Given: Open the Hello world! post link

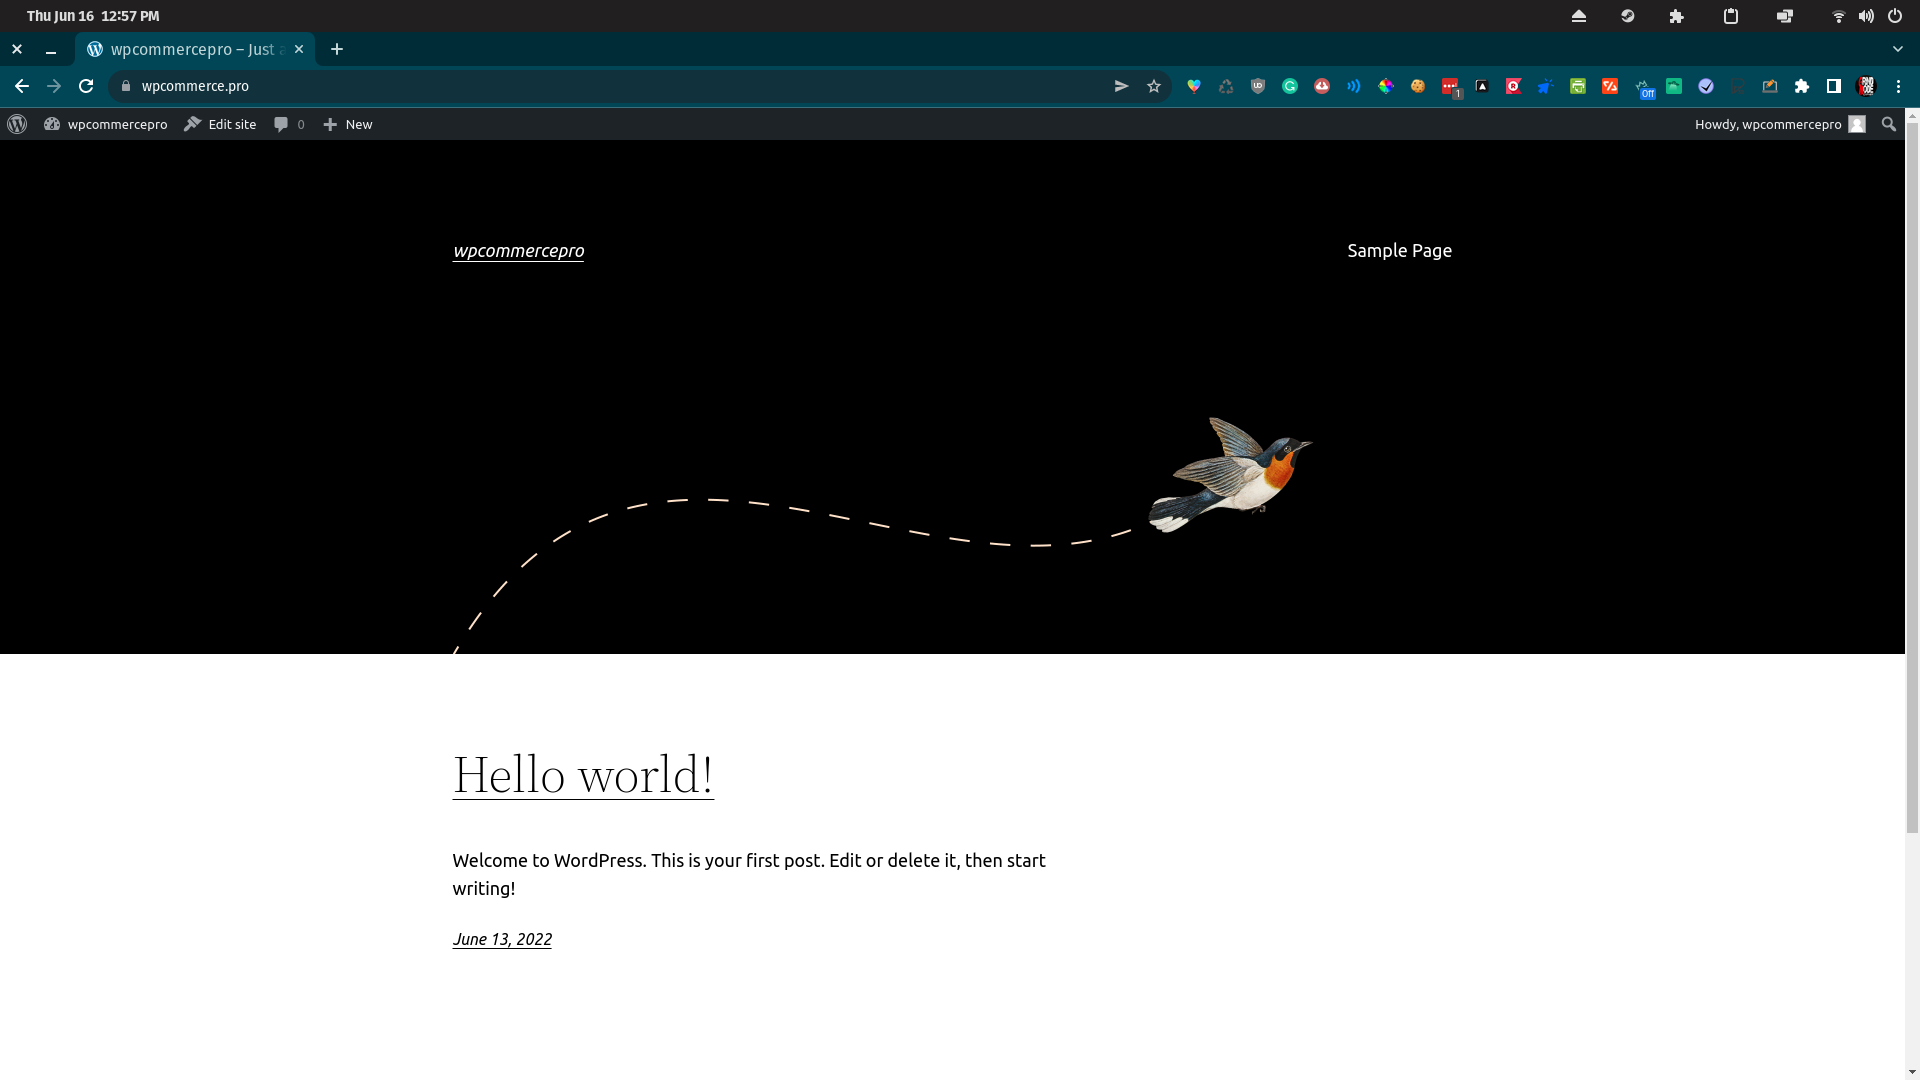Looking at the screenshot, I should (x=583, y=775).
